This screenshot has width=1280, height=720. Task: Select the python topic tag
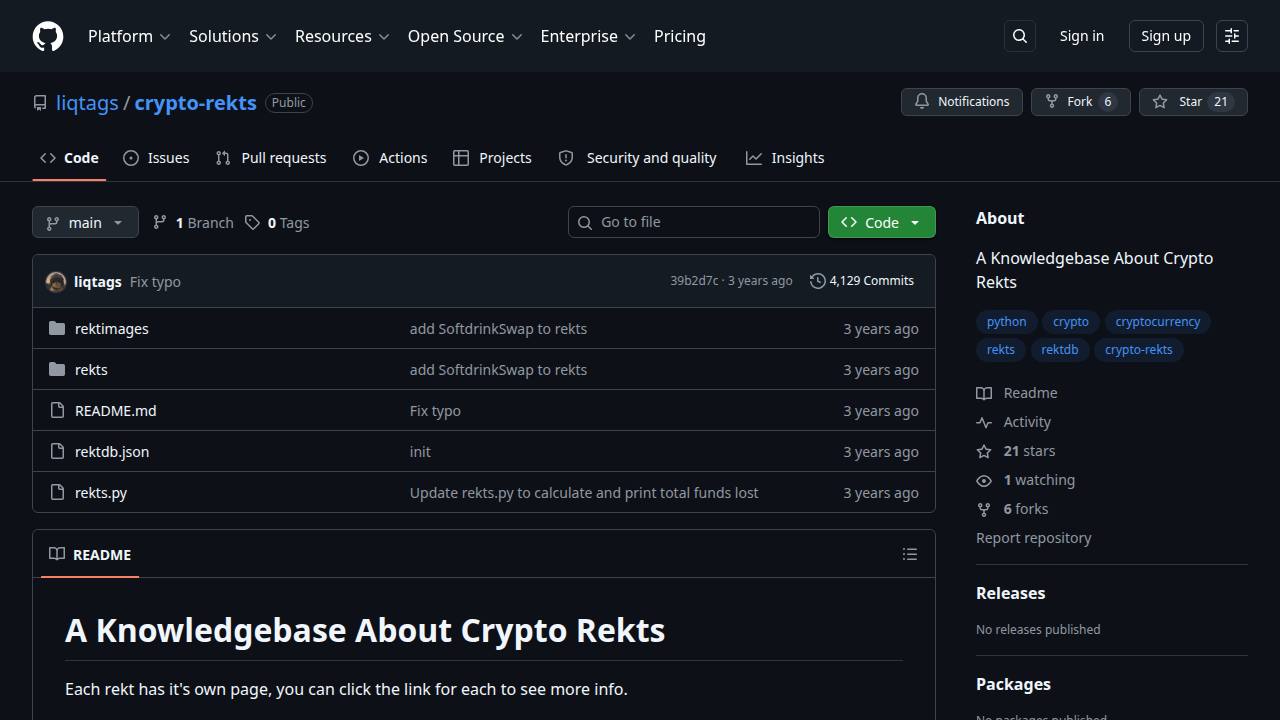click(1006, 322)
